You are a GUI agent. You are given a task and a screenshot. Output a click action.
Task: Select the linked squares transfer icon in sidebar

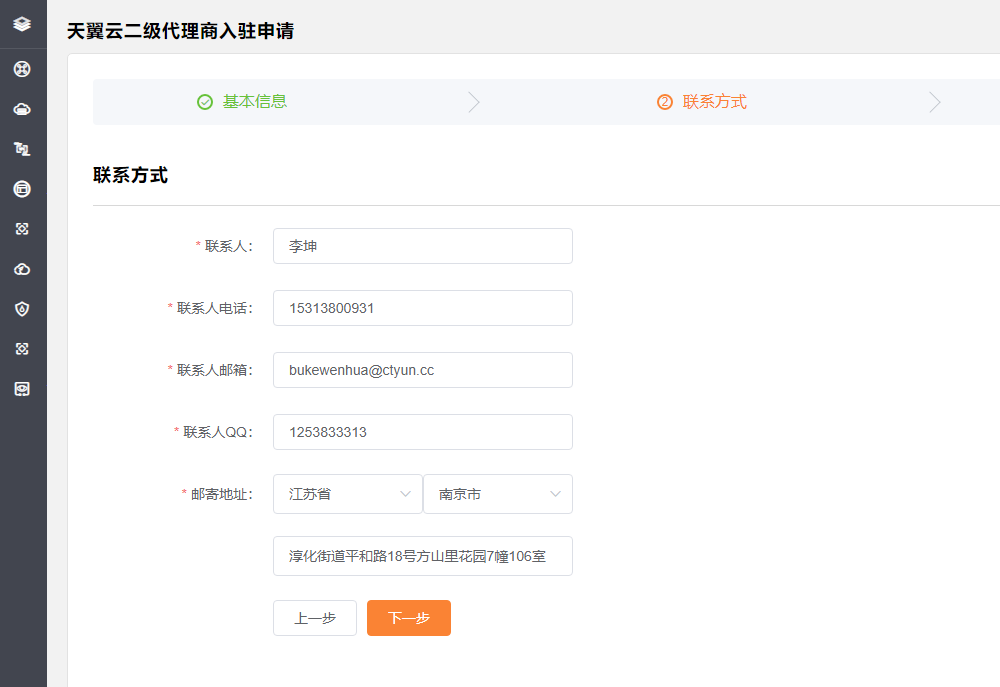[x=22, y=149]
